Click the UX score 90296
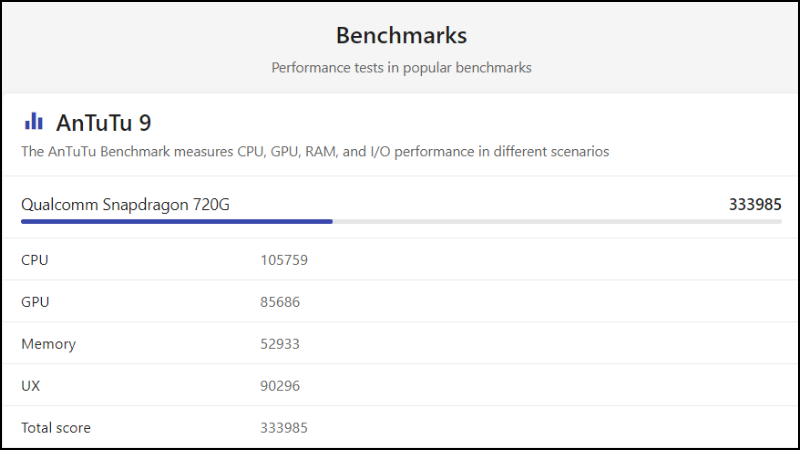This screenshot has width=800, height=450. [x=280, y=386]
